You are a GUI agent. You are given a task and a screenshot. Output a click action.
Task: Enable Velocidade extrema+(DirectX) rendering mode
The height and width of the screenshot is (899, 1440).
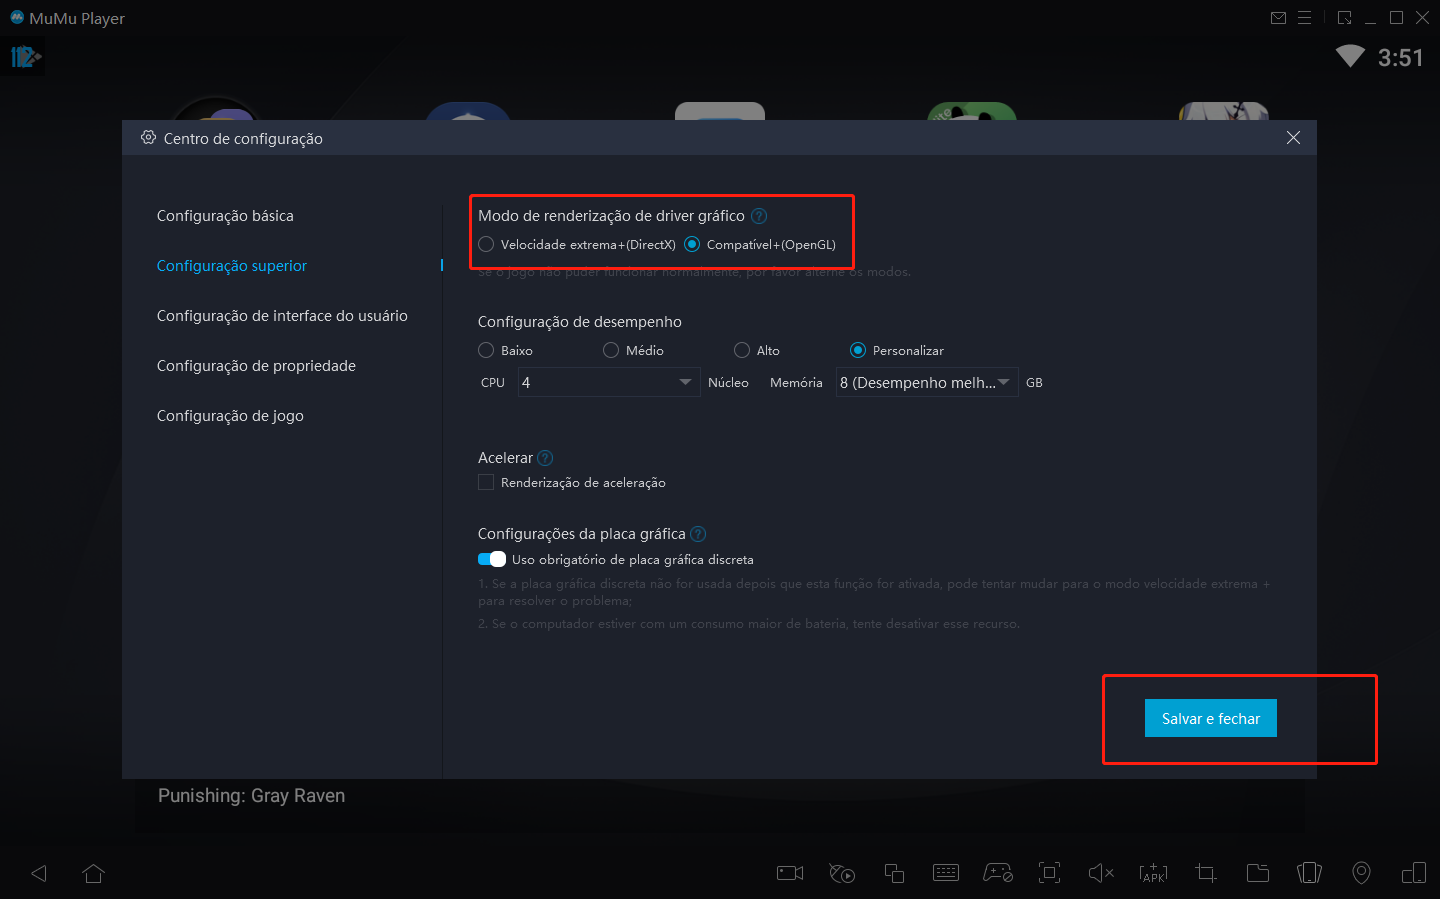[x=486, y=244]
